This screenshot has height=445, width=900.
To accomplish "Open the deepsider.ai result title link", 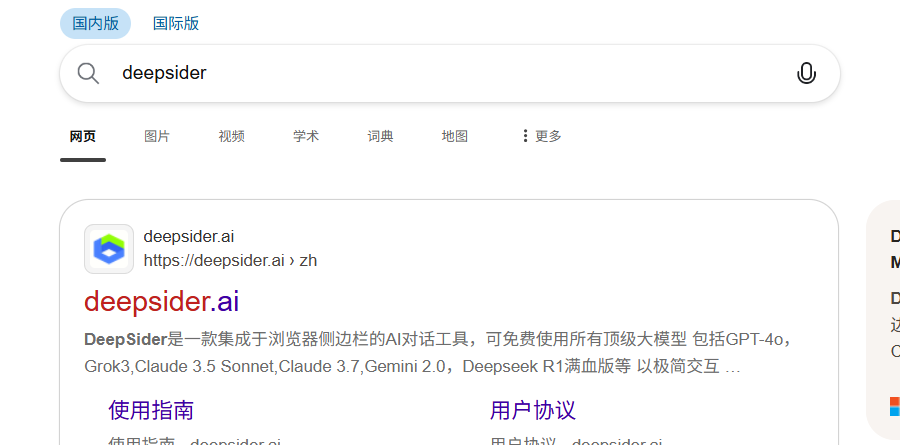I will (161, 301).
